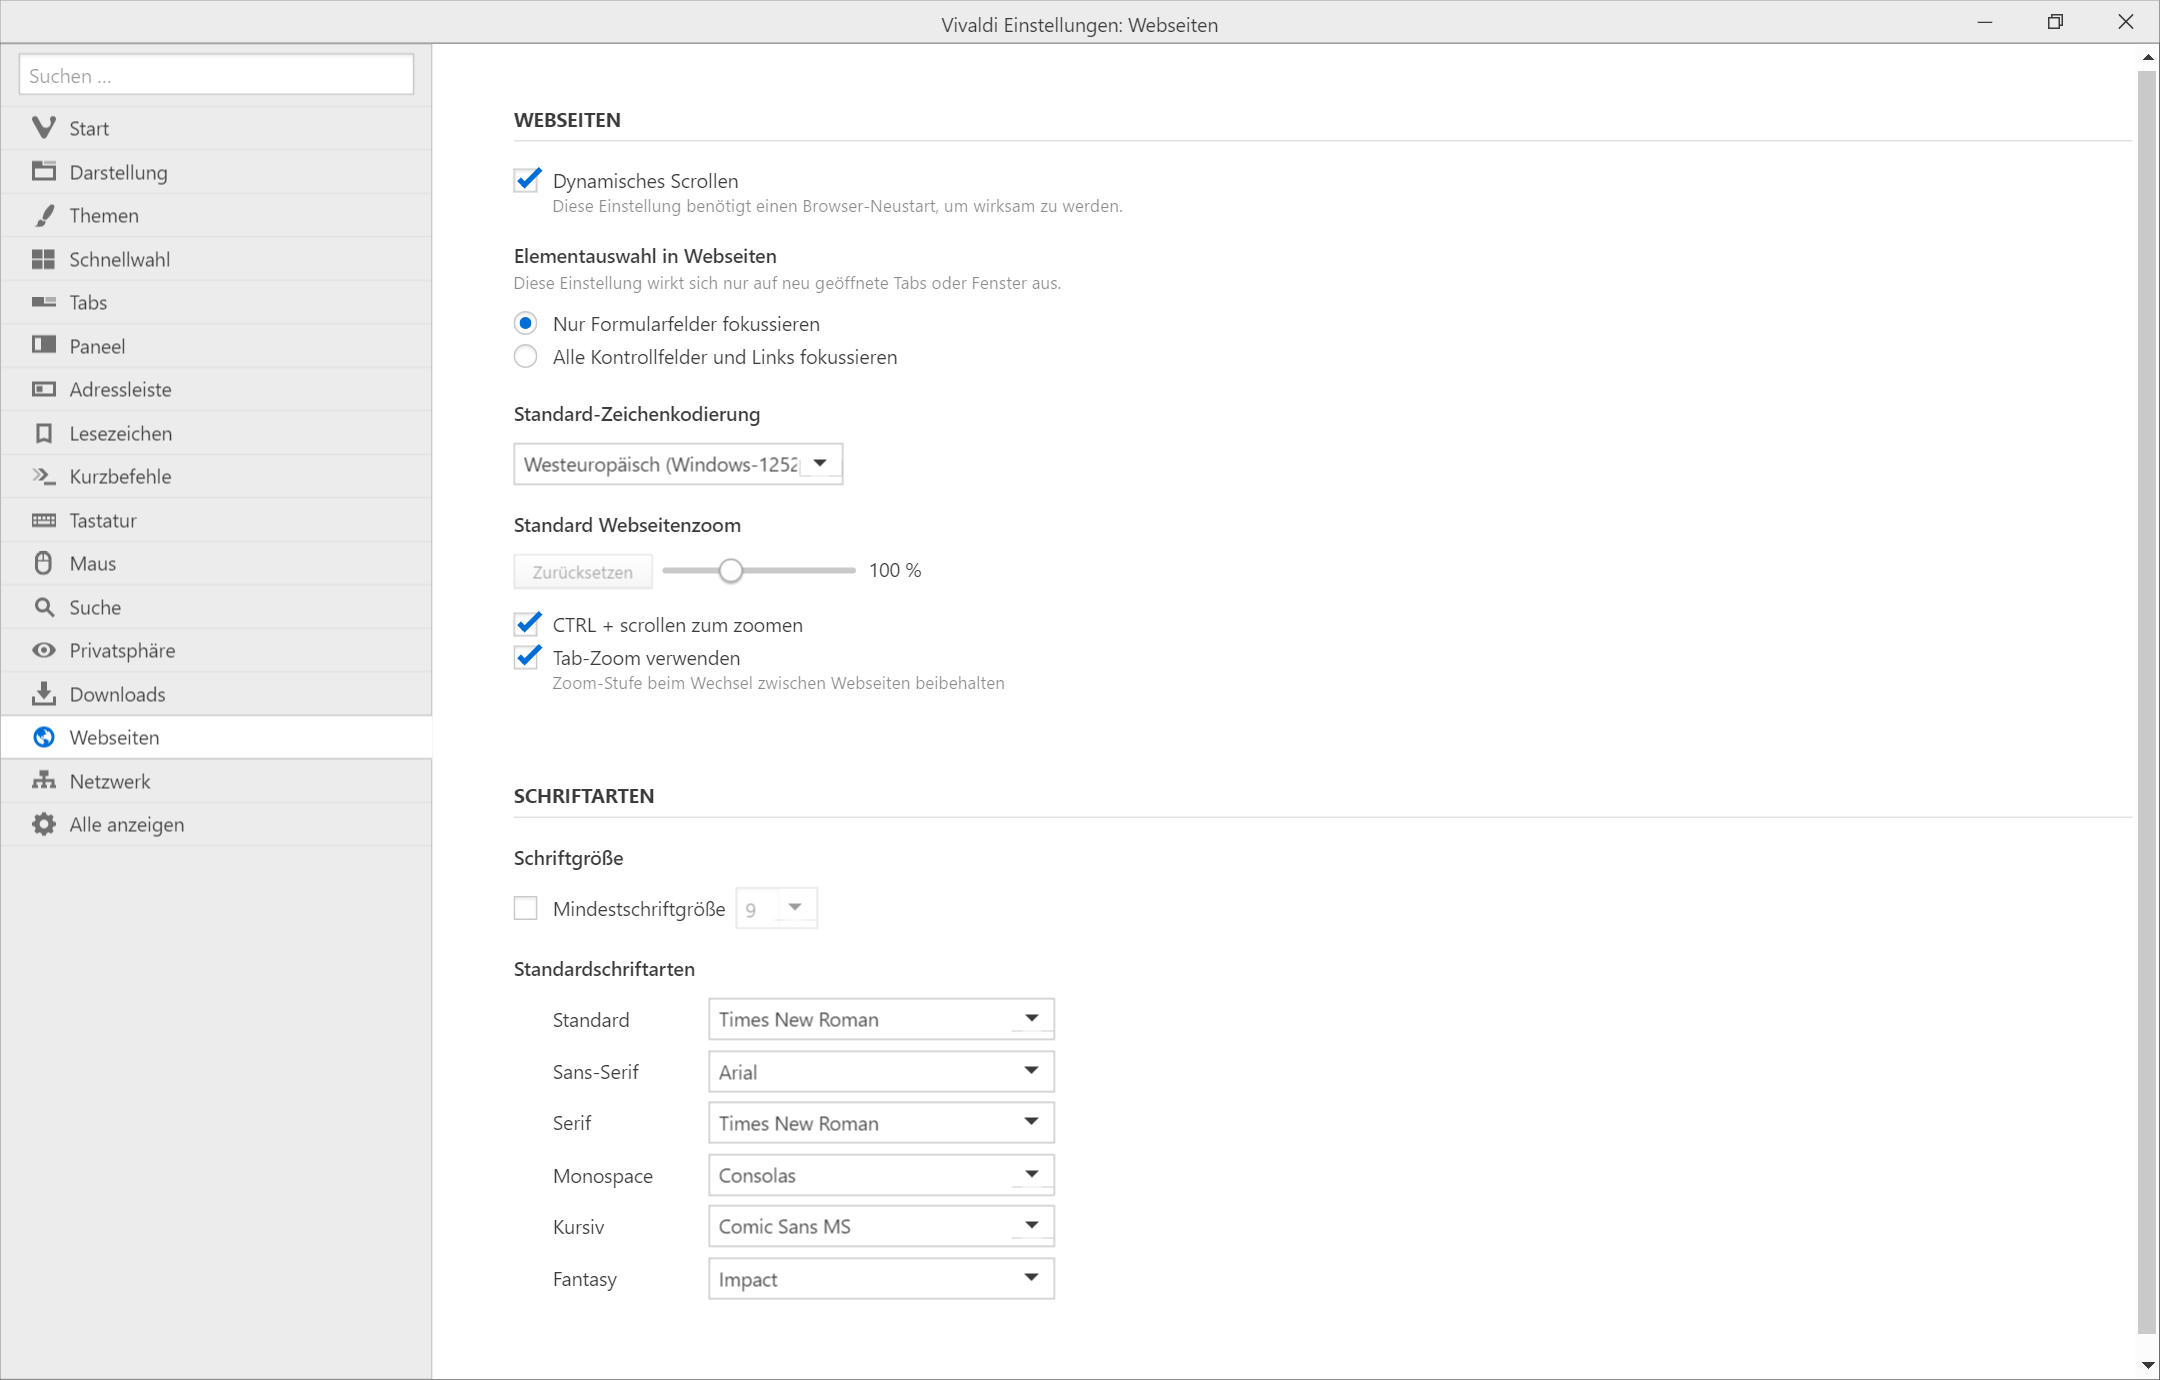This screenshot has height=1380, width=2160.
Task: Click the keyboard icon for Tastatur
Action: (43, 520)
